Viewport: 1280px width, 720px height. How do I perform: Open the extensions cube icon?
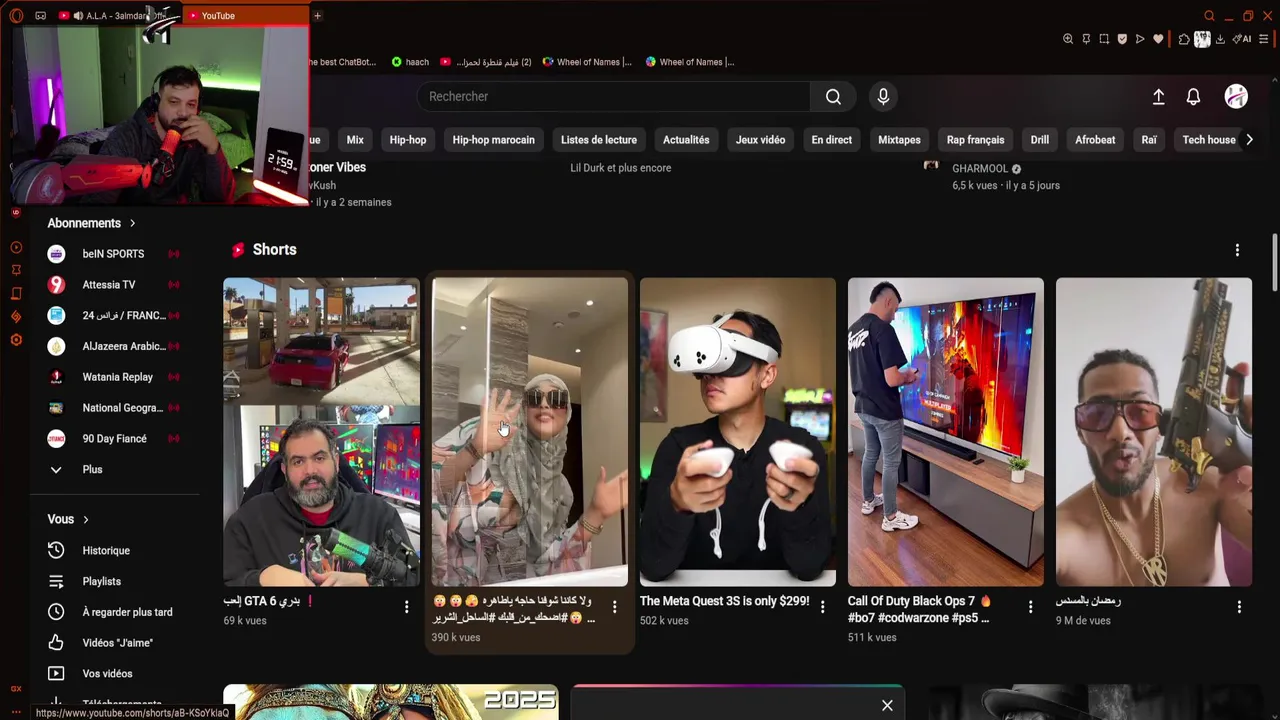pos(1184,39)
